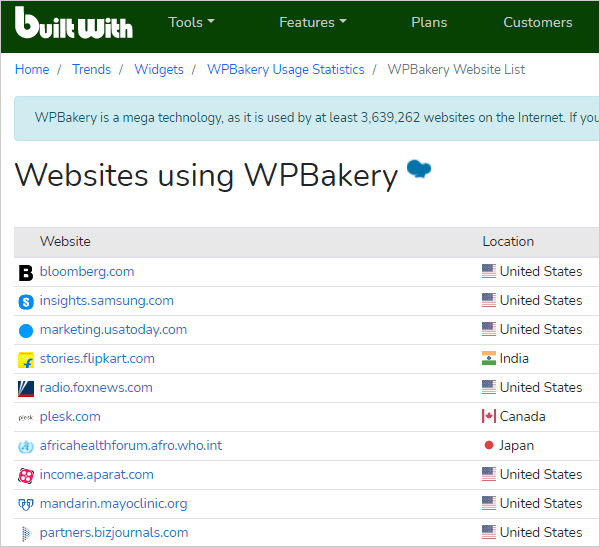This screenshot has height=547, width=600.
Task: Click the Canada flag in plesk.com row
Action: tap(489, 416)
